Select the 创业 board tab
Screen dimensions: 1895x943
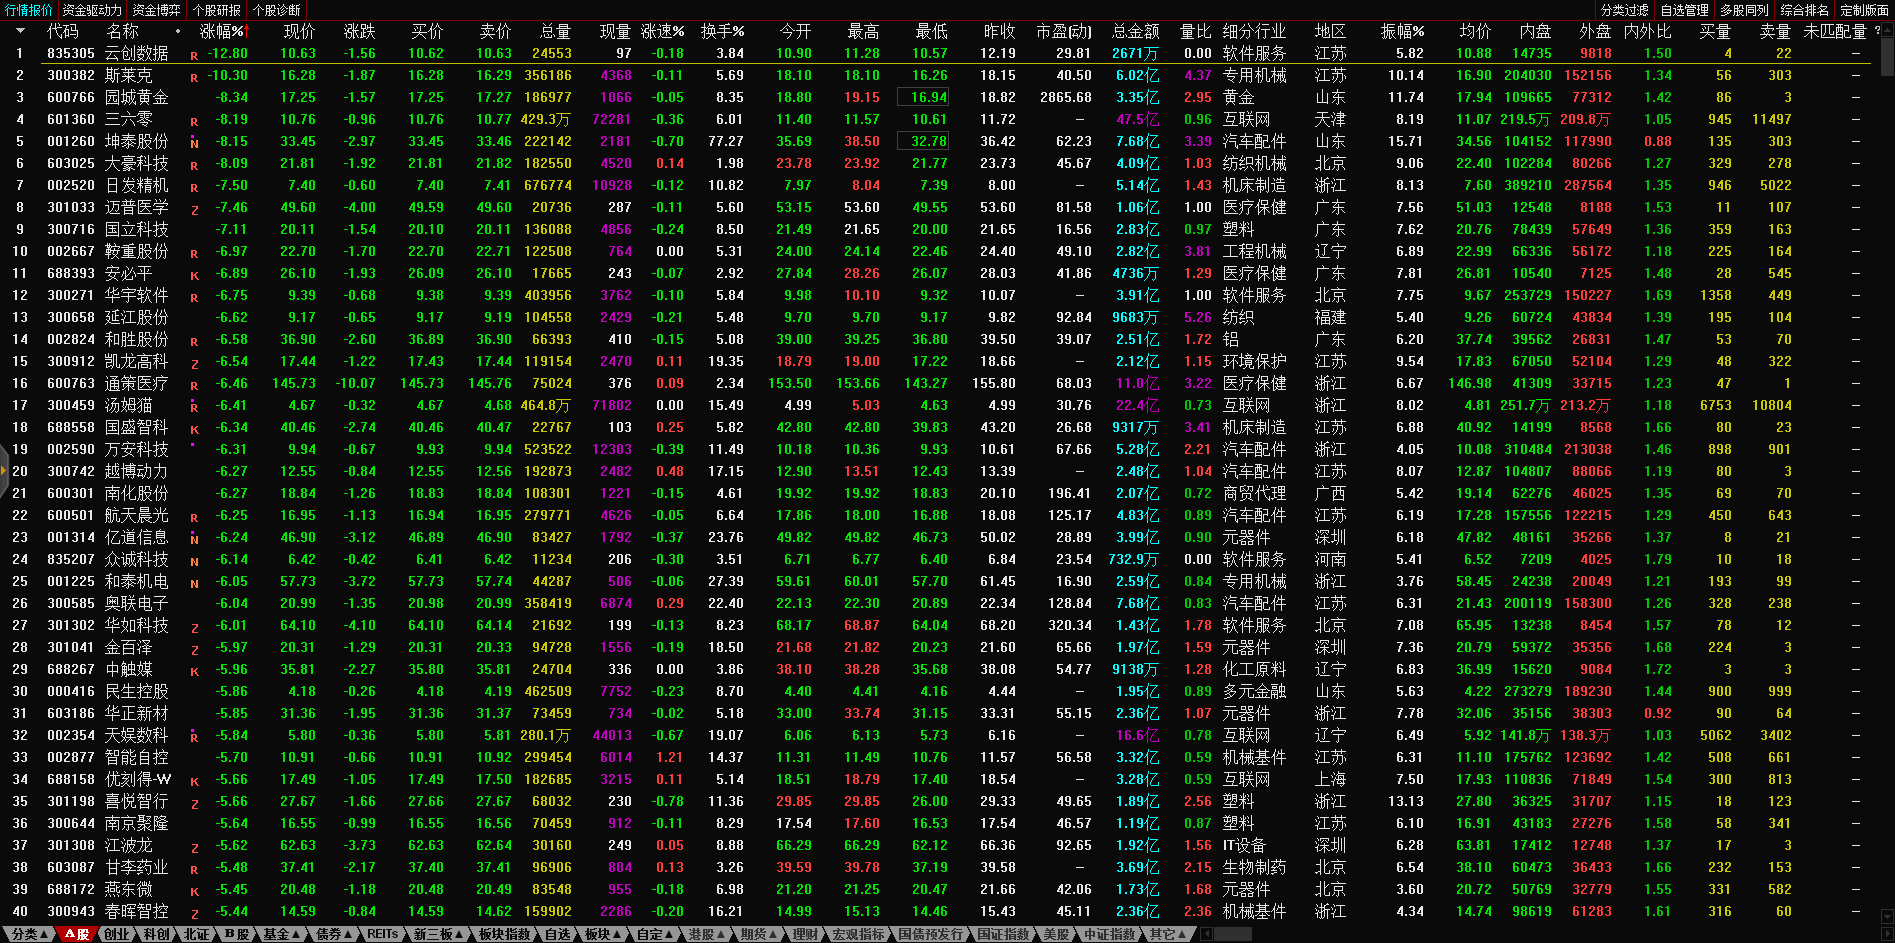pos(117,934)
